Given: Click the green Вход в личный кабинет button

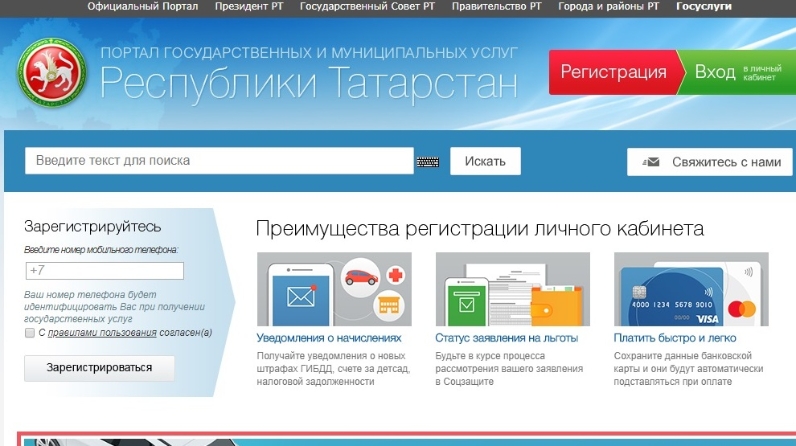Looking at the screenshot, I should click(735, 72).
